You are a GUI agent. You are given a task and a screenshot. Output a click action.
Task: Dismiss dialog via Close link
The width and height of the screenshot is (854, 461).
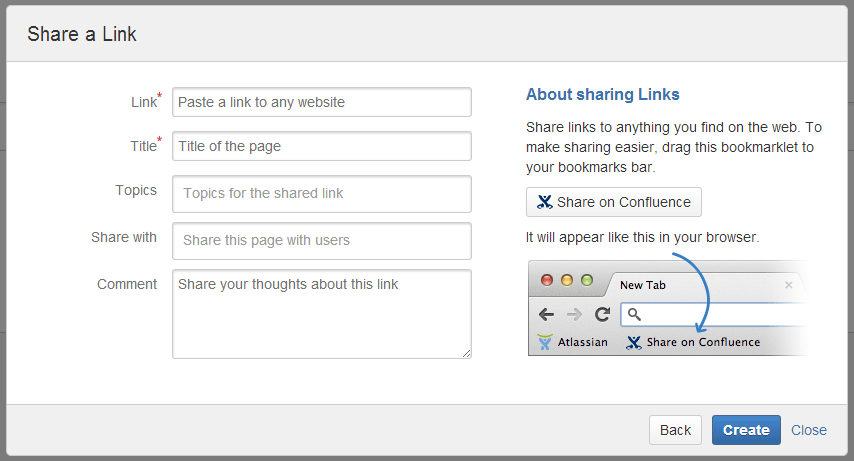pos(809,430)
